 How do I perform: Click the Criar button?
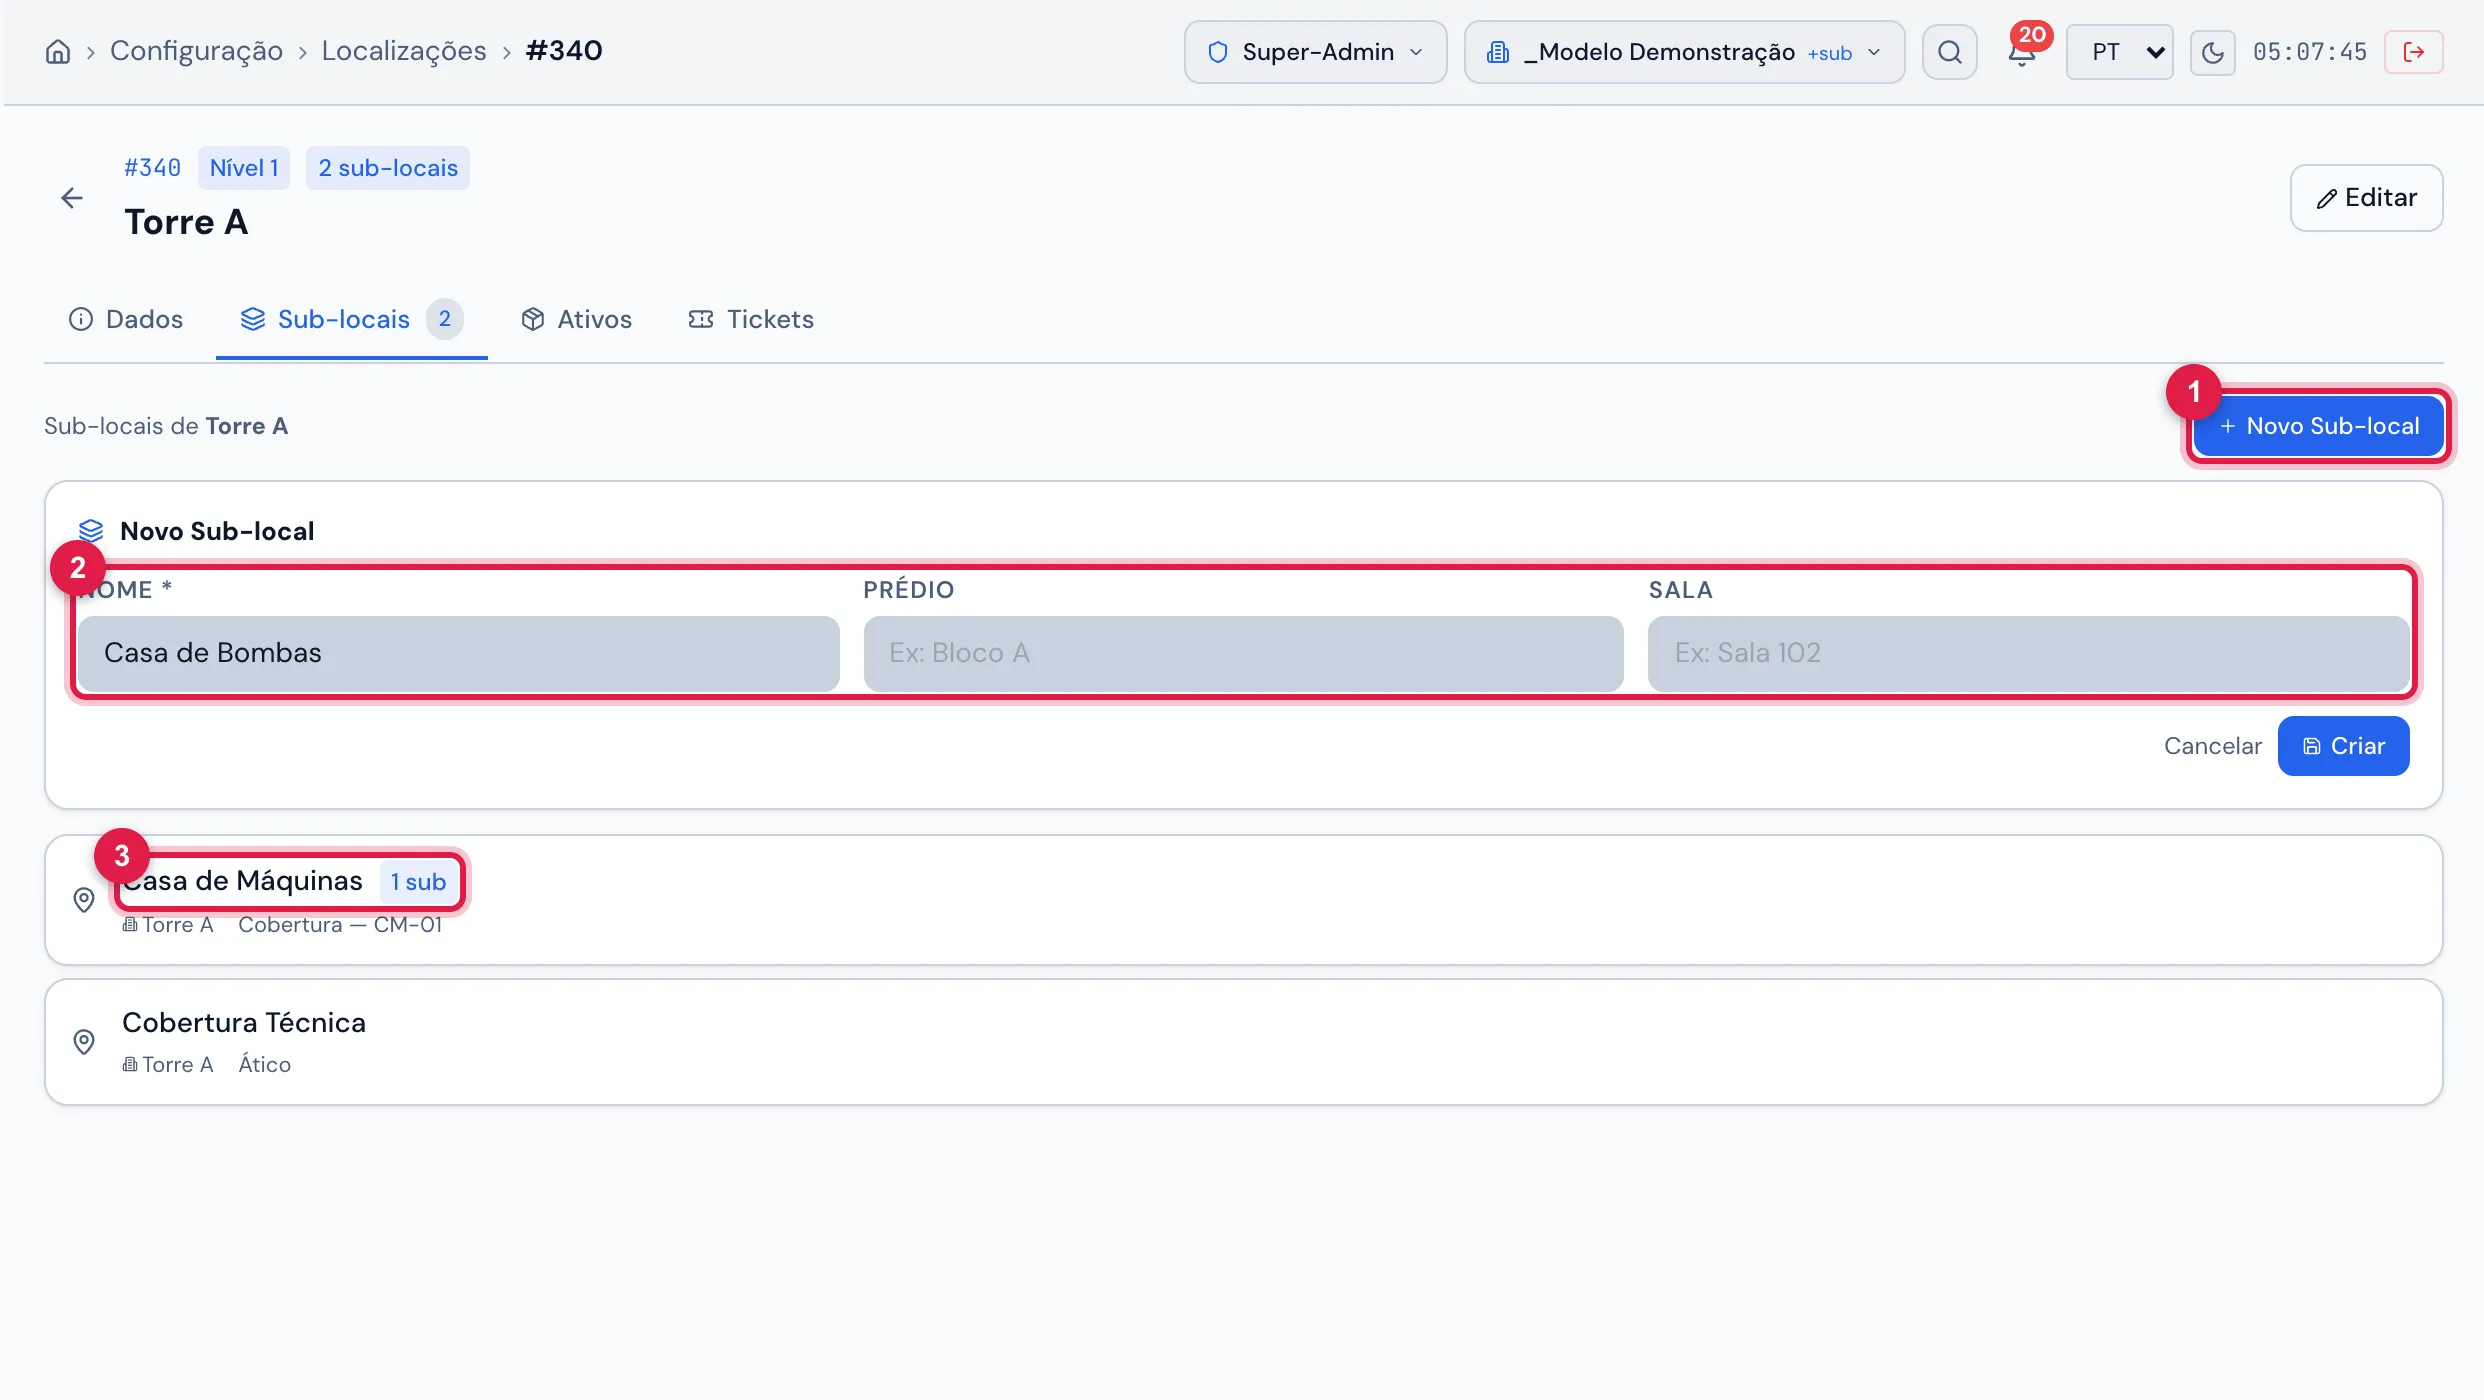(2343, 746)
